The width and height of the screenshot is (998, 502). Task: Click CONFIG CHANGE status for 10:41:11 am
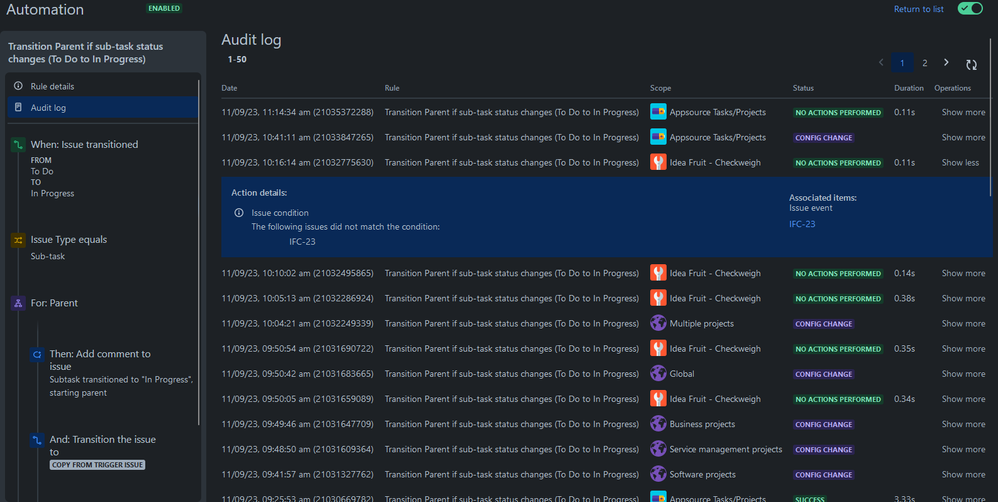(824, 137)
